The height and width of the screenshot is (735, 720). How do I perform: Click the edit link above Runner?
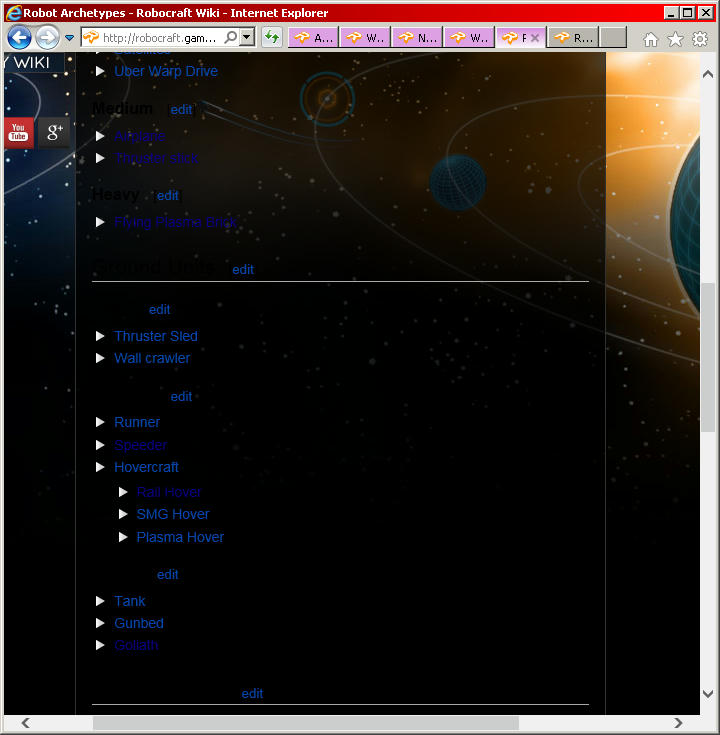click(x=181, y=397)
